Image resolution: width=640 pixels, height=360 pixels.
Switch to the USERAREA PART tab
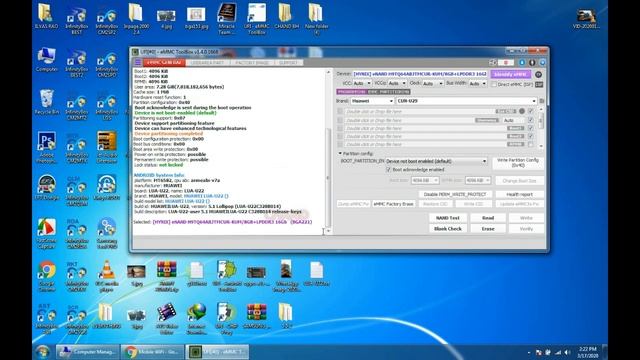[x=207, y=62]
